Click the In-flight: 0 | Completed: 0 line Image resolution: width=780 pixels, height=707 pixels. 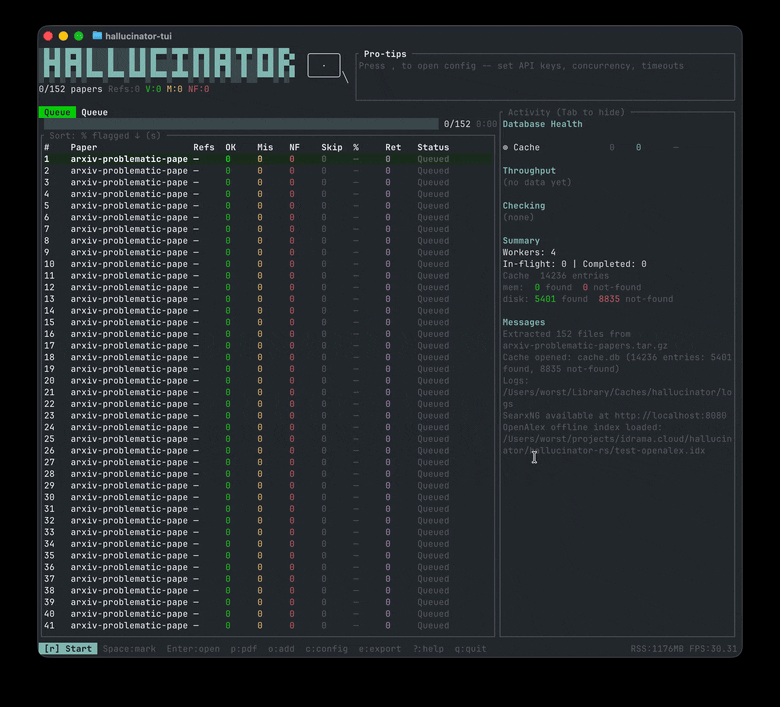[575, 264]
